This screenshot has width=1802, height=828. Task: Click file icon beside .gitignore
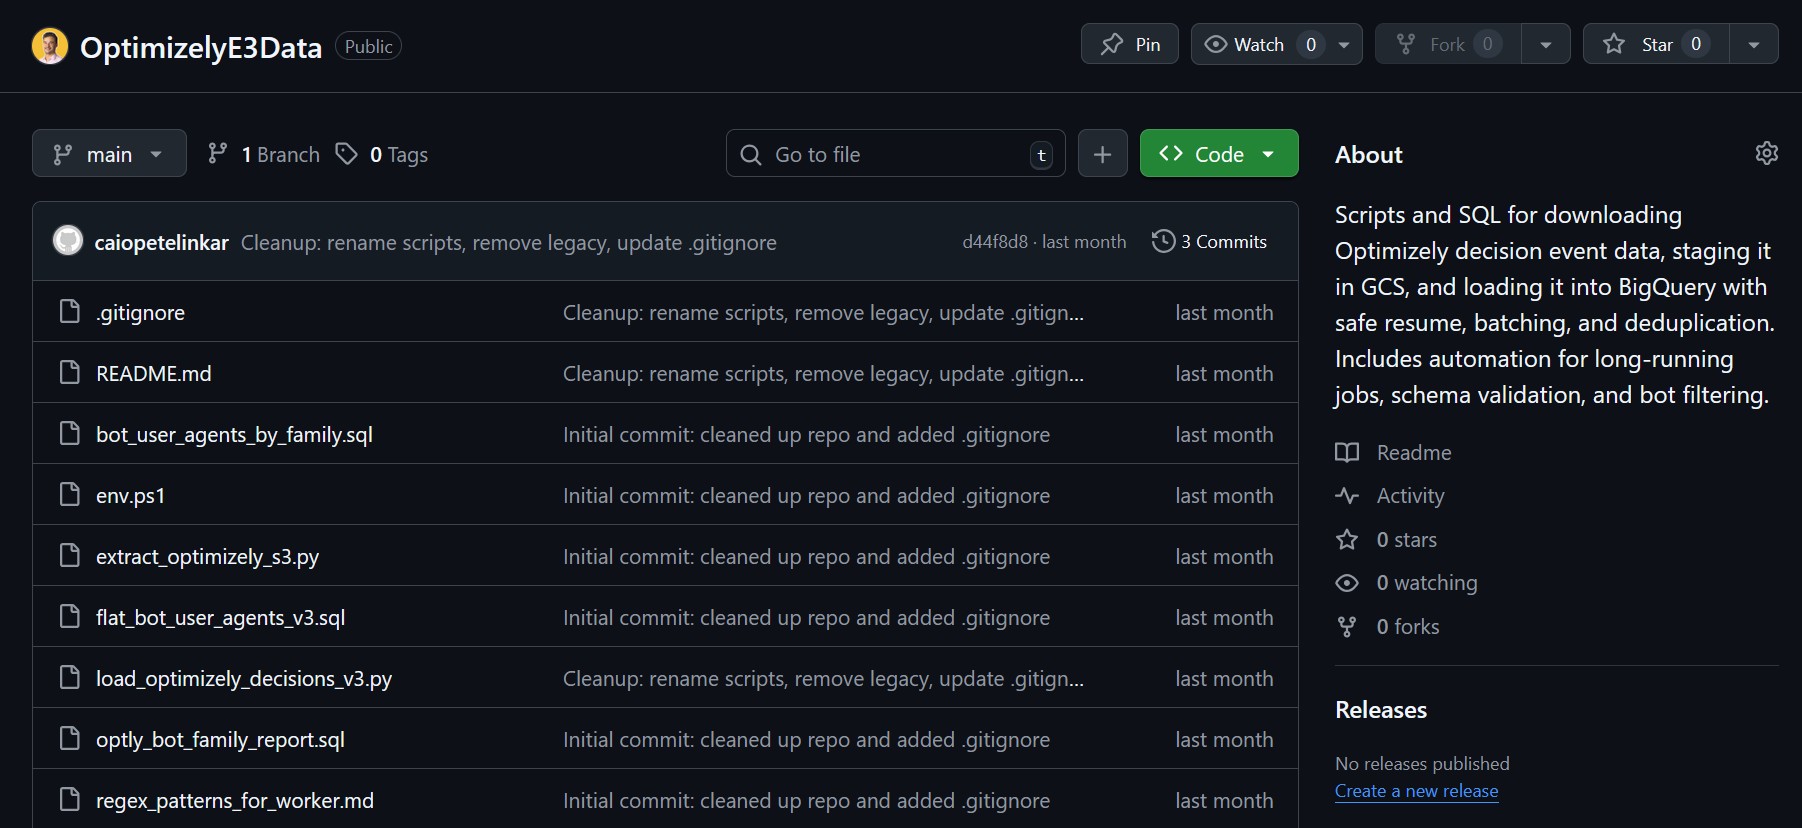[69, 312]
